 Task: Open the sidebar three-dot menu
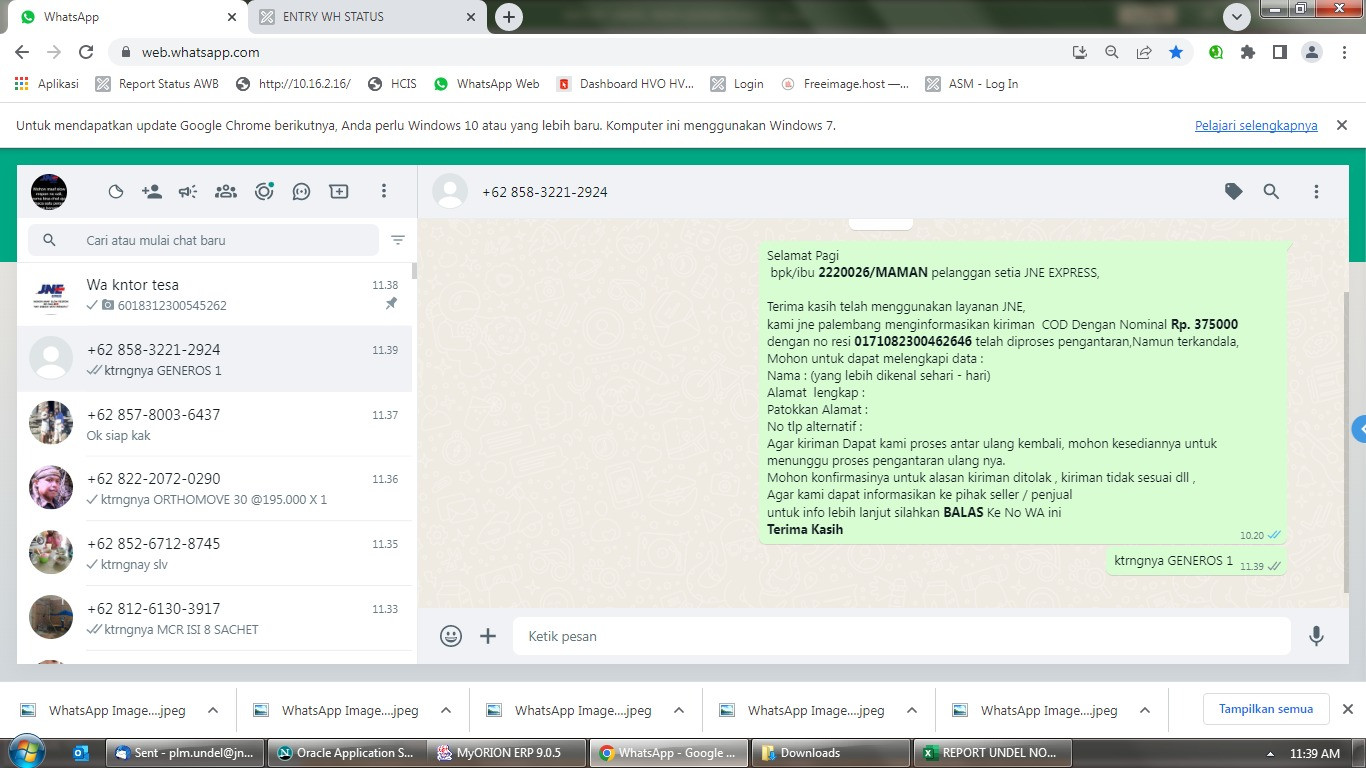point(384,191)
